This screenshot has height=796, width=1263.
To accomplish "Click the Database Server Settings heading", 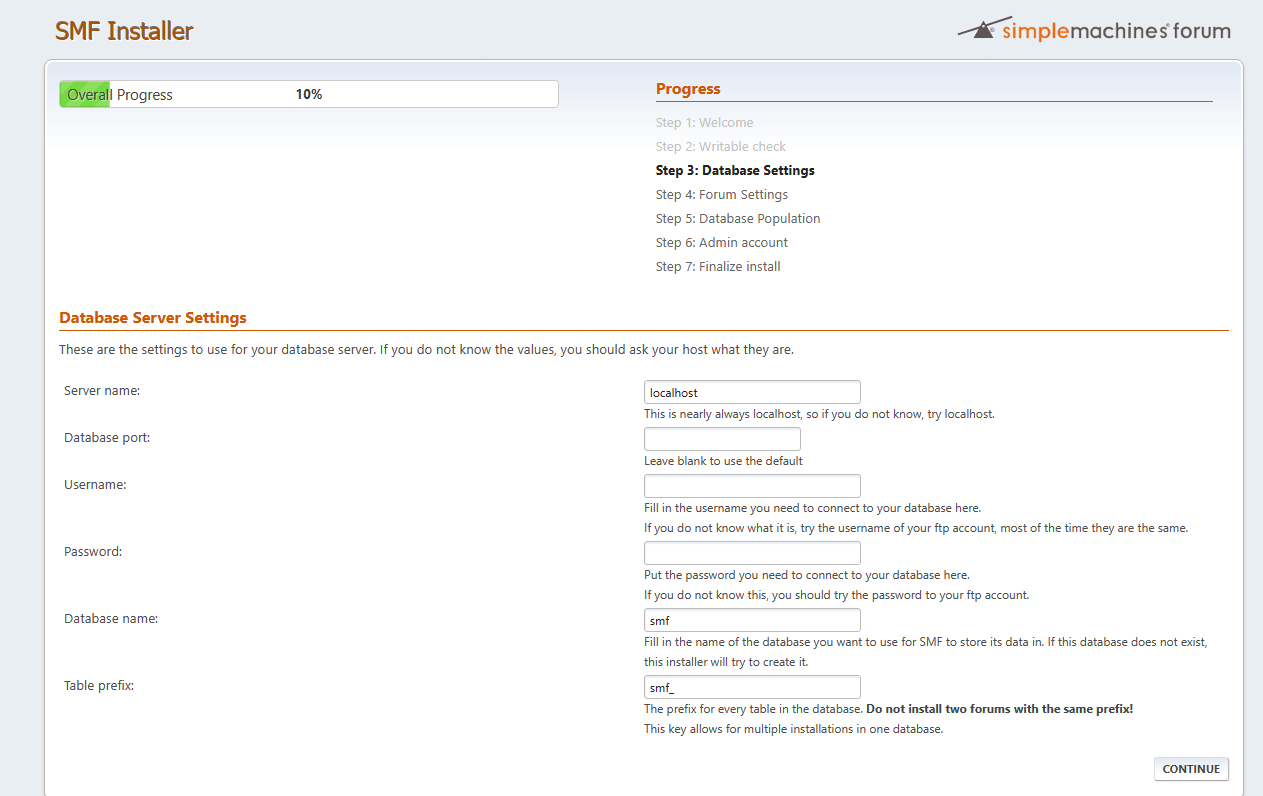I will (153, 318).
